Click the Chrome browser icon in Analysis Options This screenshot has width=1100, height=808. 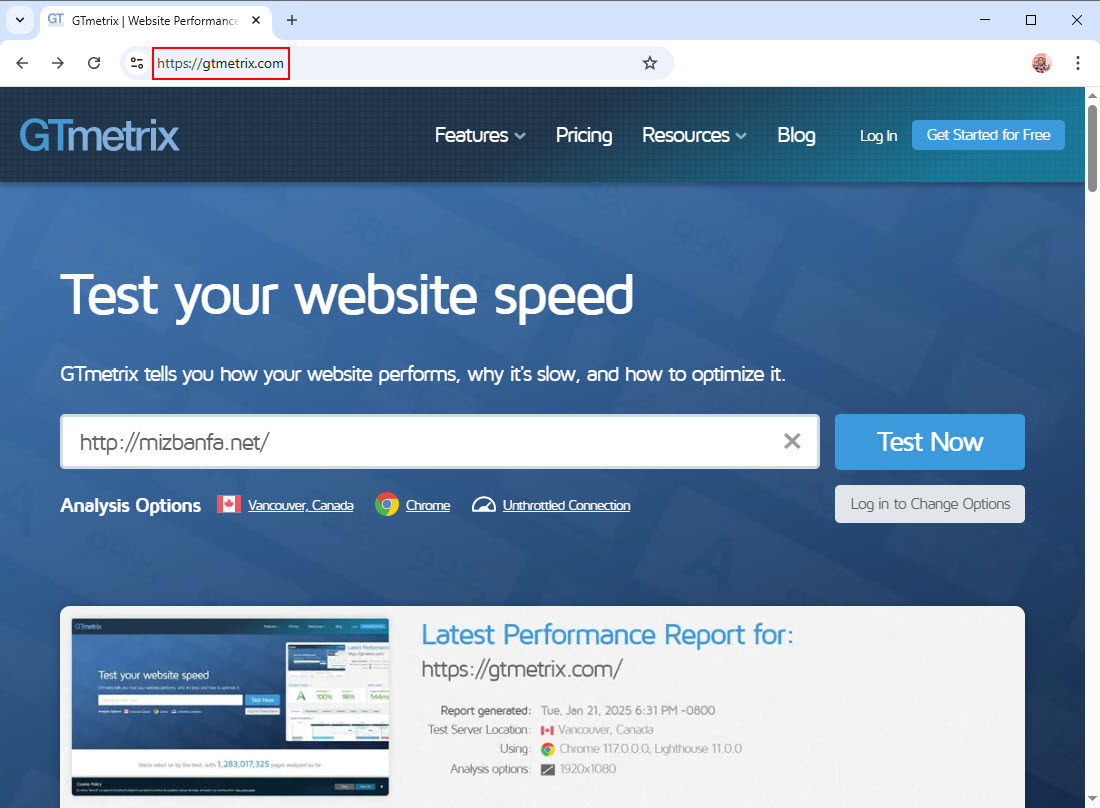387,504
